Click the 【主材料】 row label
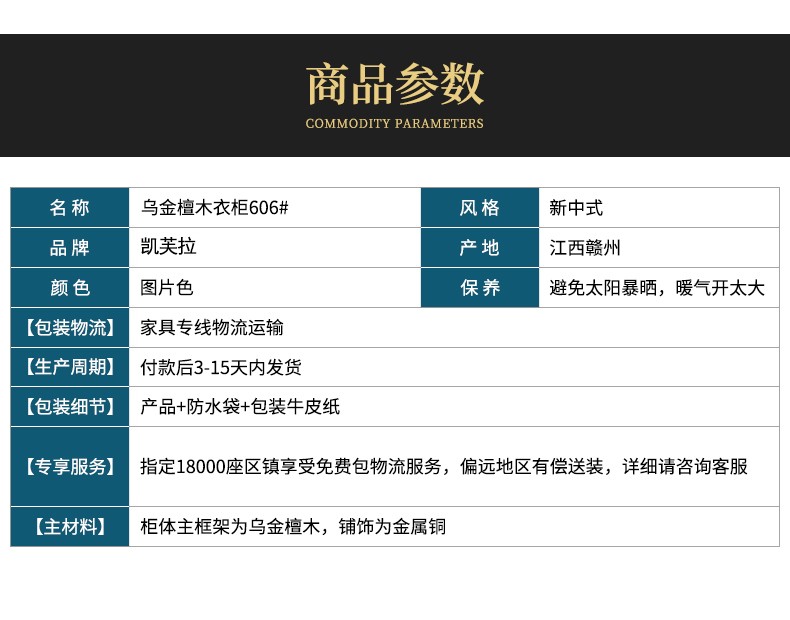Viewport: 790px width, 620px height. tap(70, 526)
